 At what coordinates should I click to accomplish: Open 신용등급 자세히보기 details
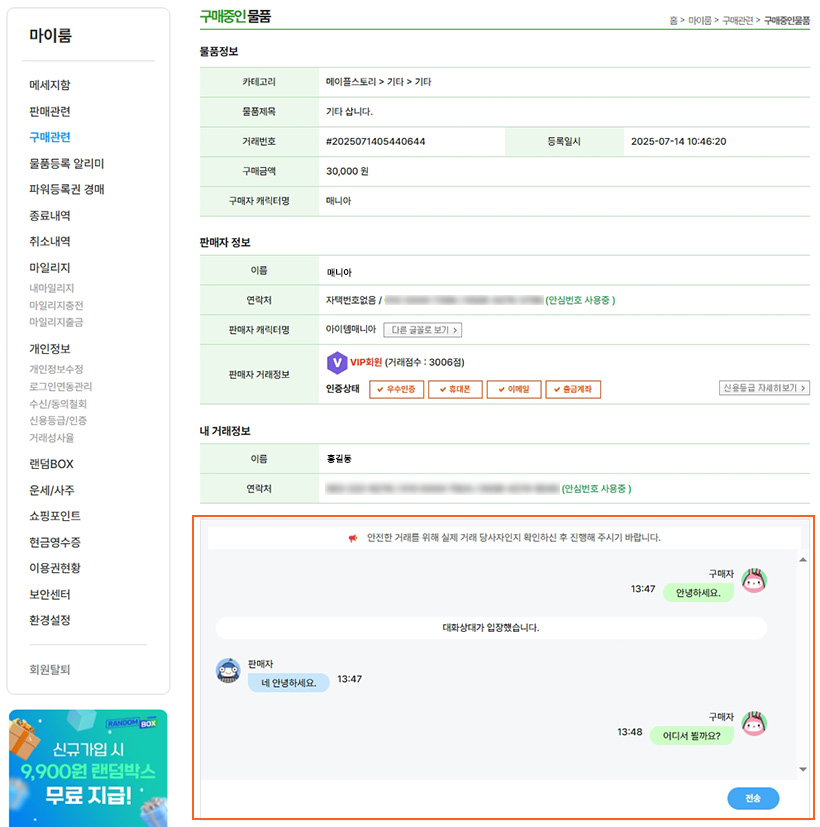click(764, 388)
